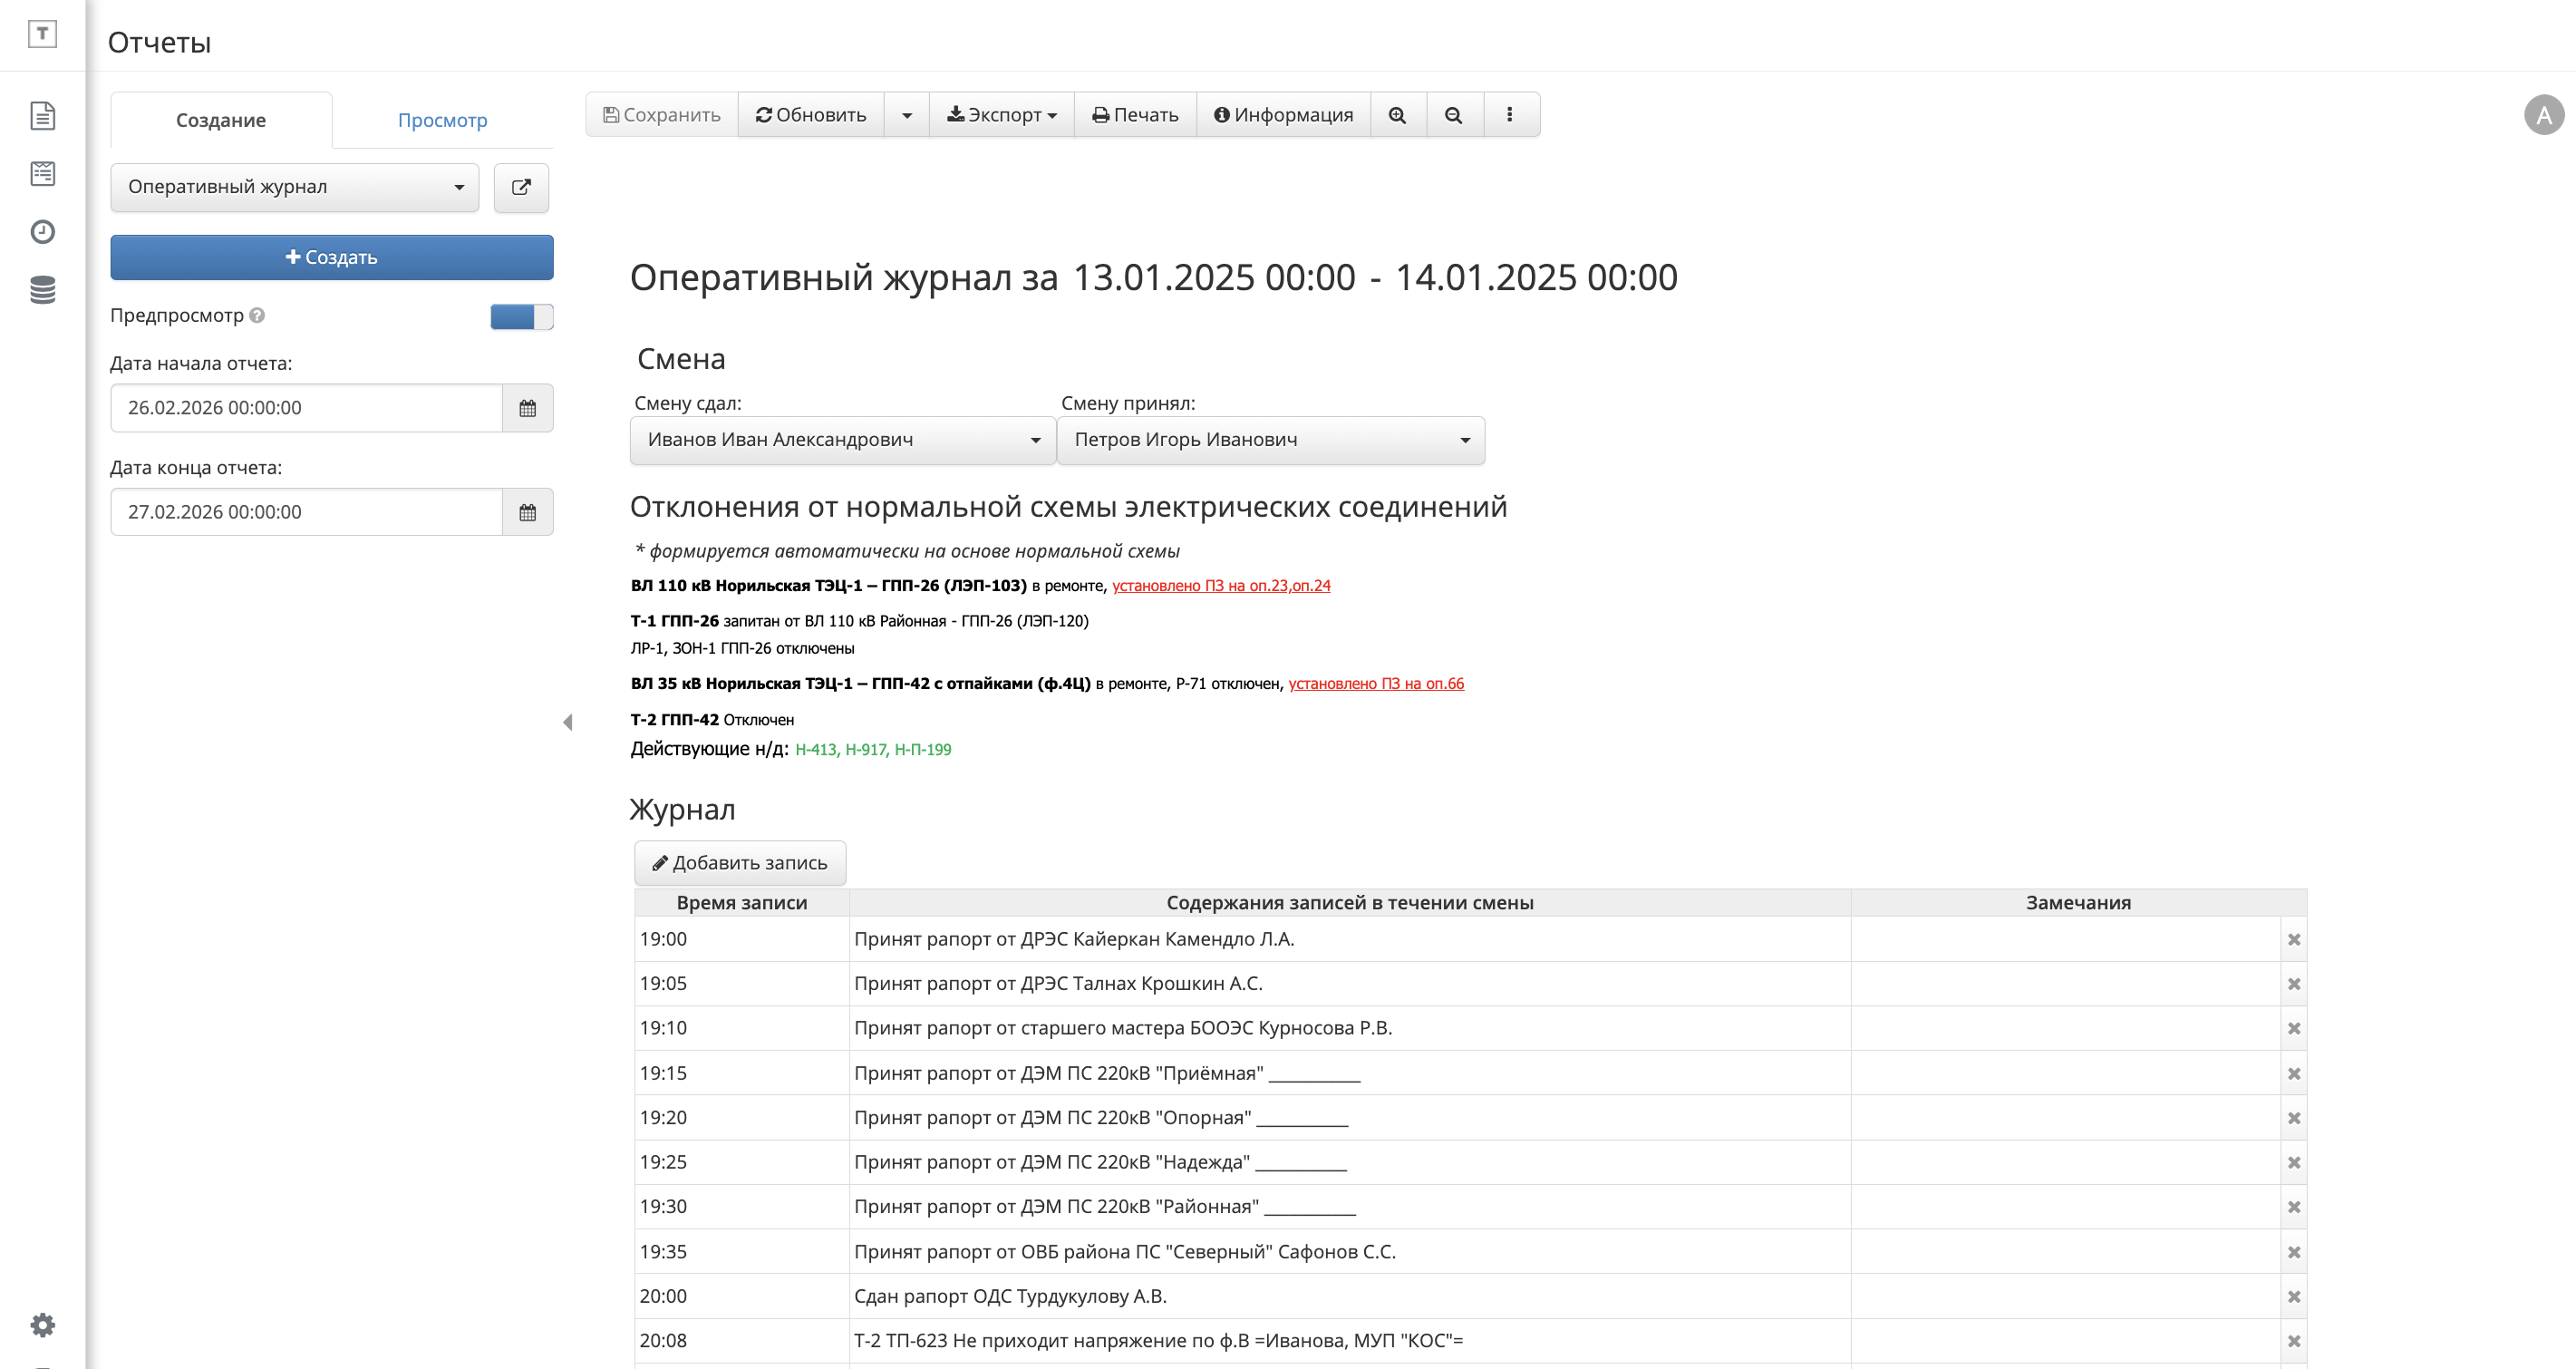Viewport: 2576px width, 1369px height.
Task: Click the Добавить запись button
Action: click(740, 863)
